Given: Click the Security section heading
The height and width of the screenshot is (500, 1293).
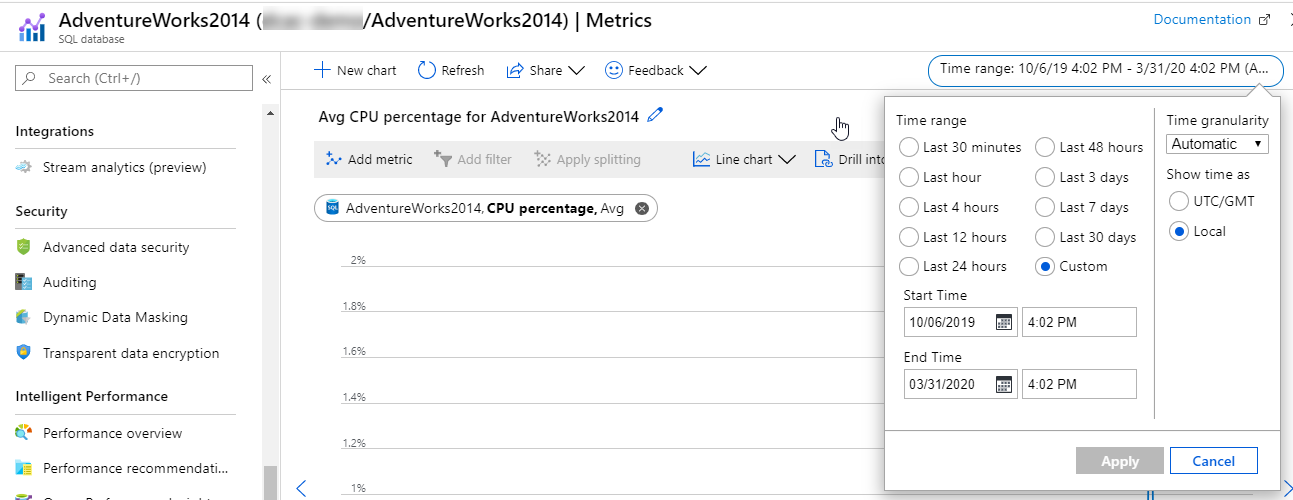Looking at the screenshot, I should coord(42,211).
